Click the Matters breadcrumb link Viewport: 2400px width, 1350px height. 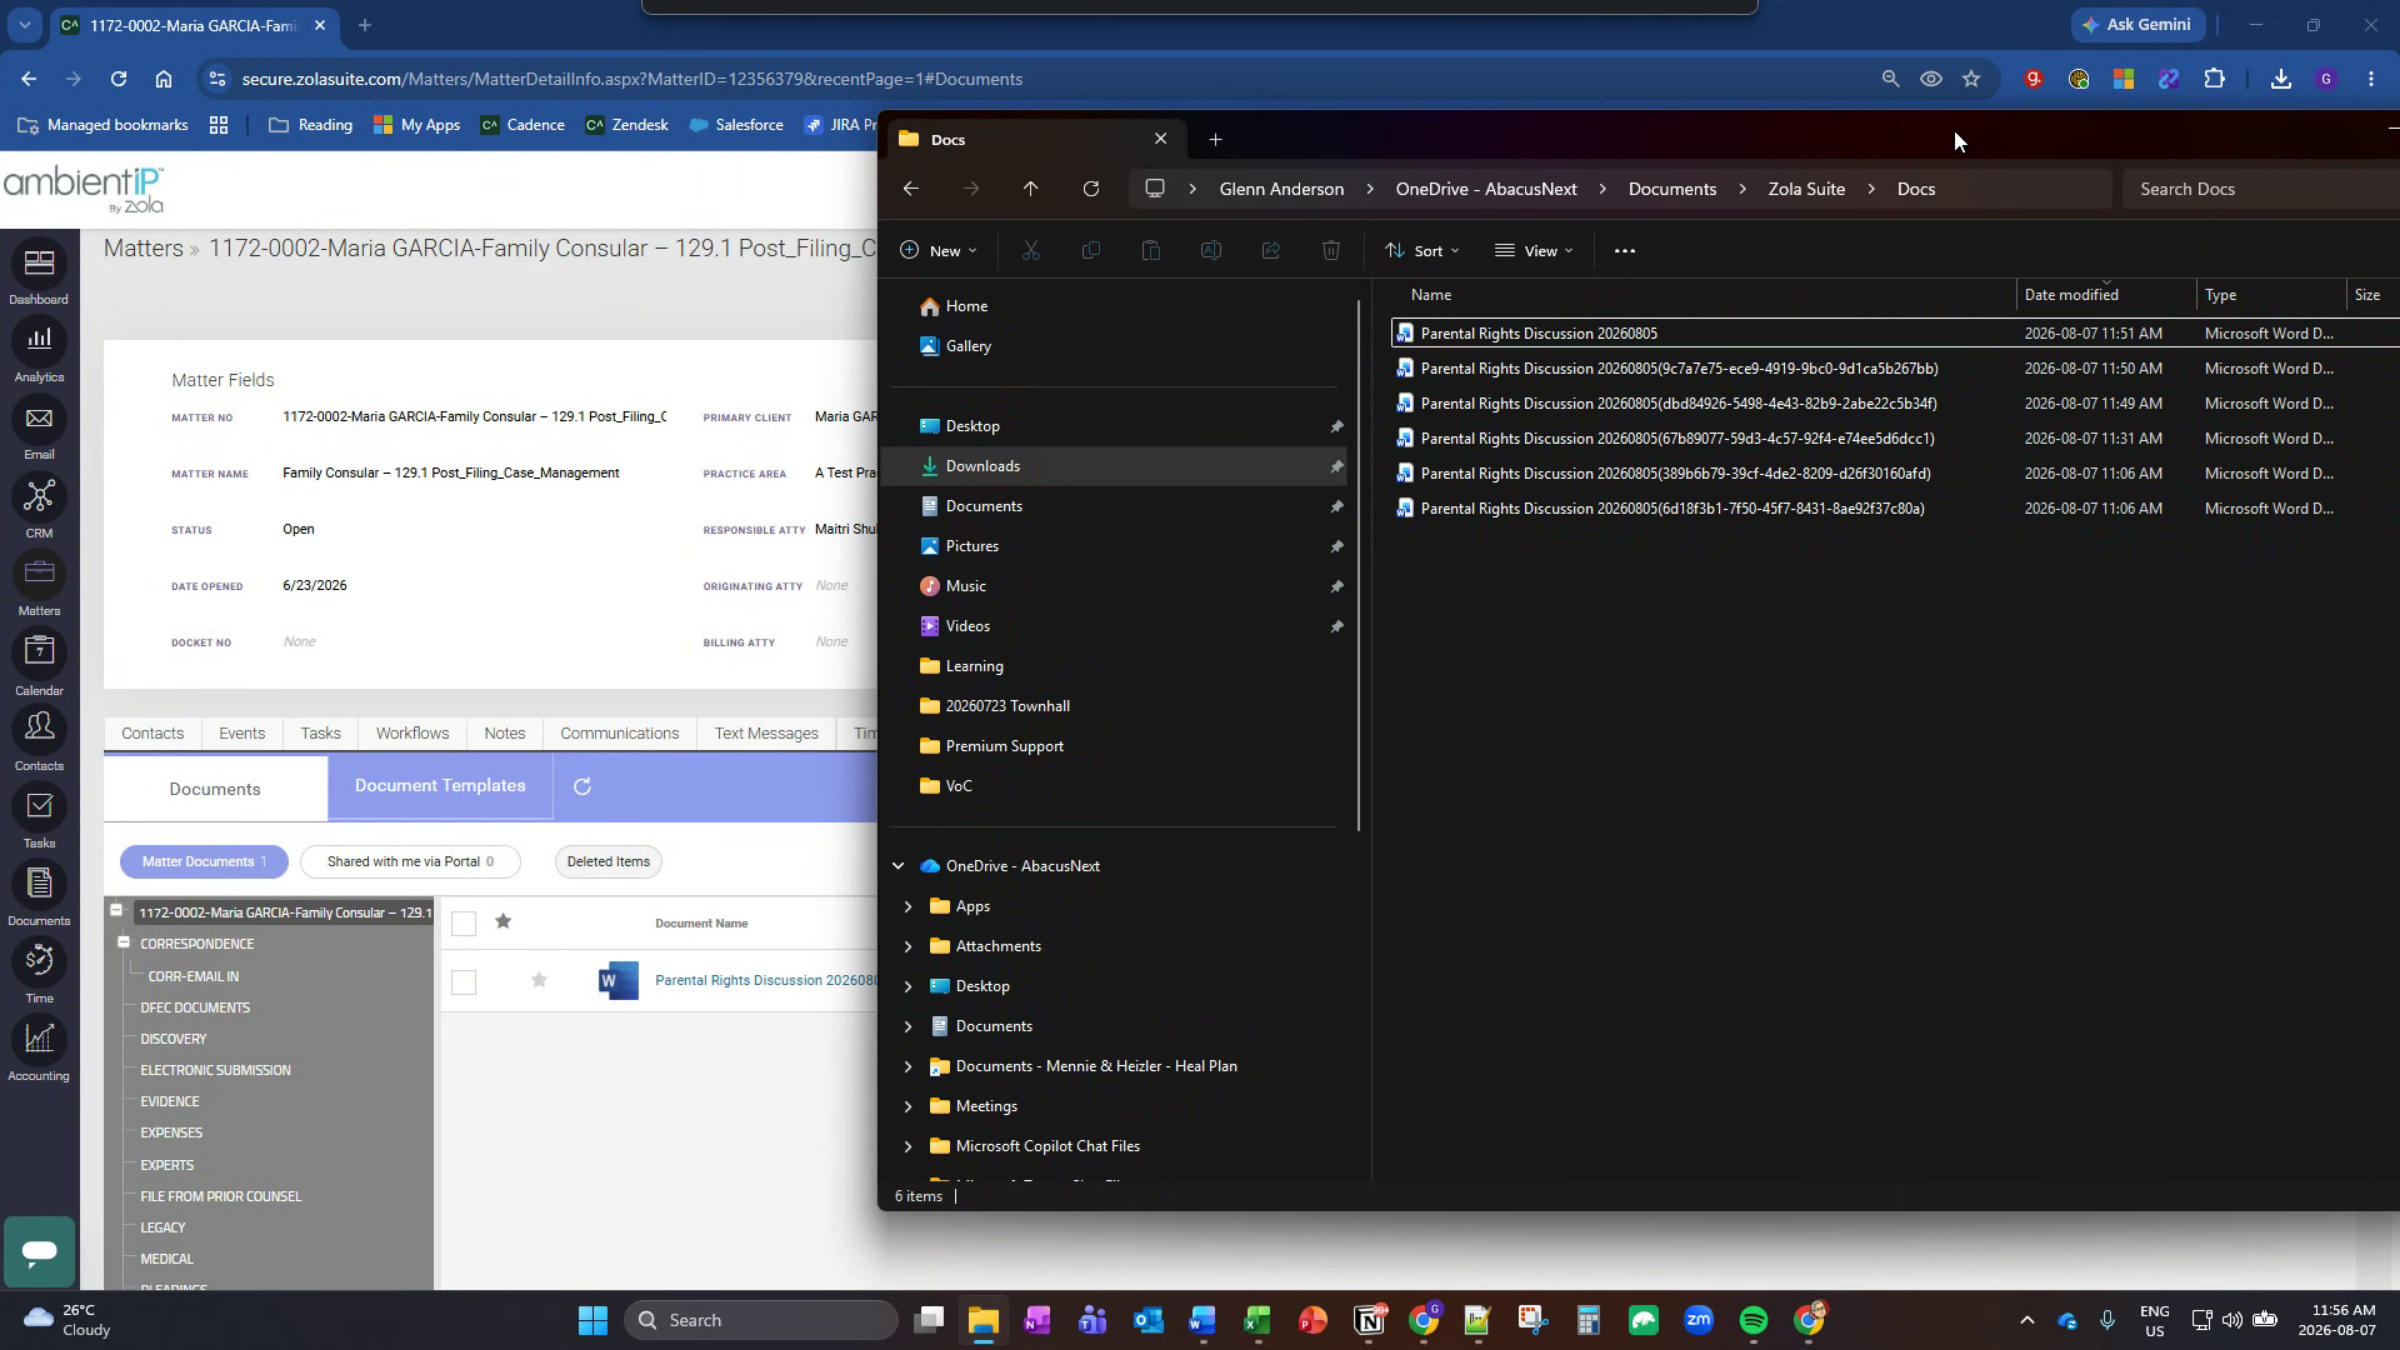point(144,248)
